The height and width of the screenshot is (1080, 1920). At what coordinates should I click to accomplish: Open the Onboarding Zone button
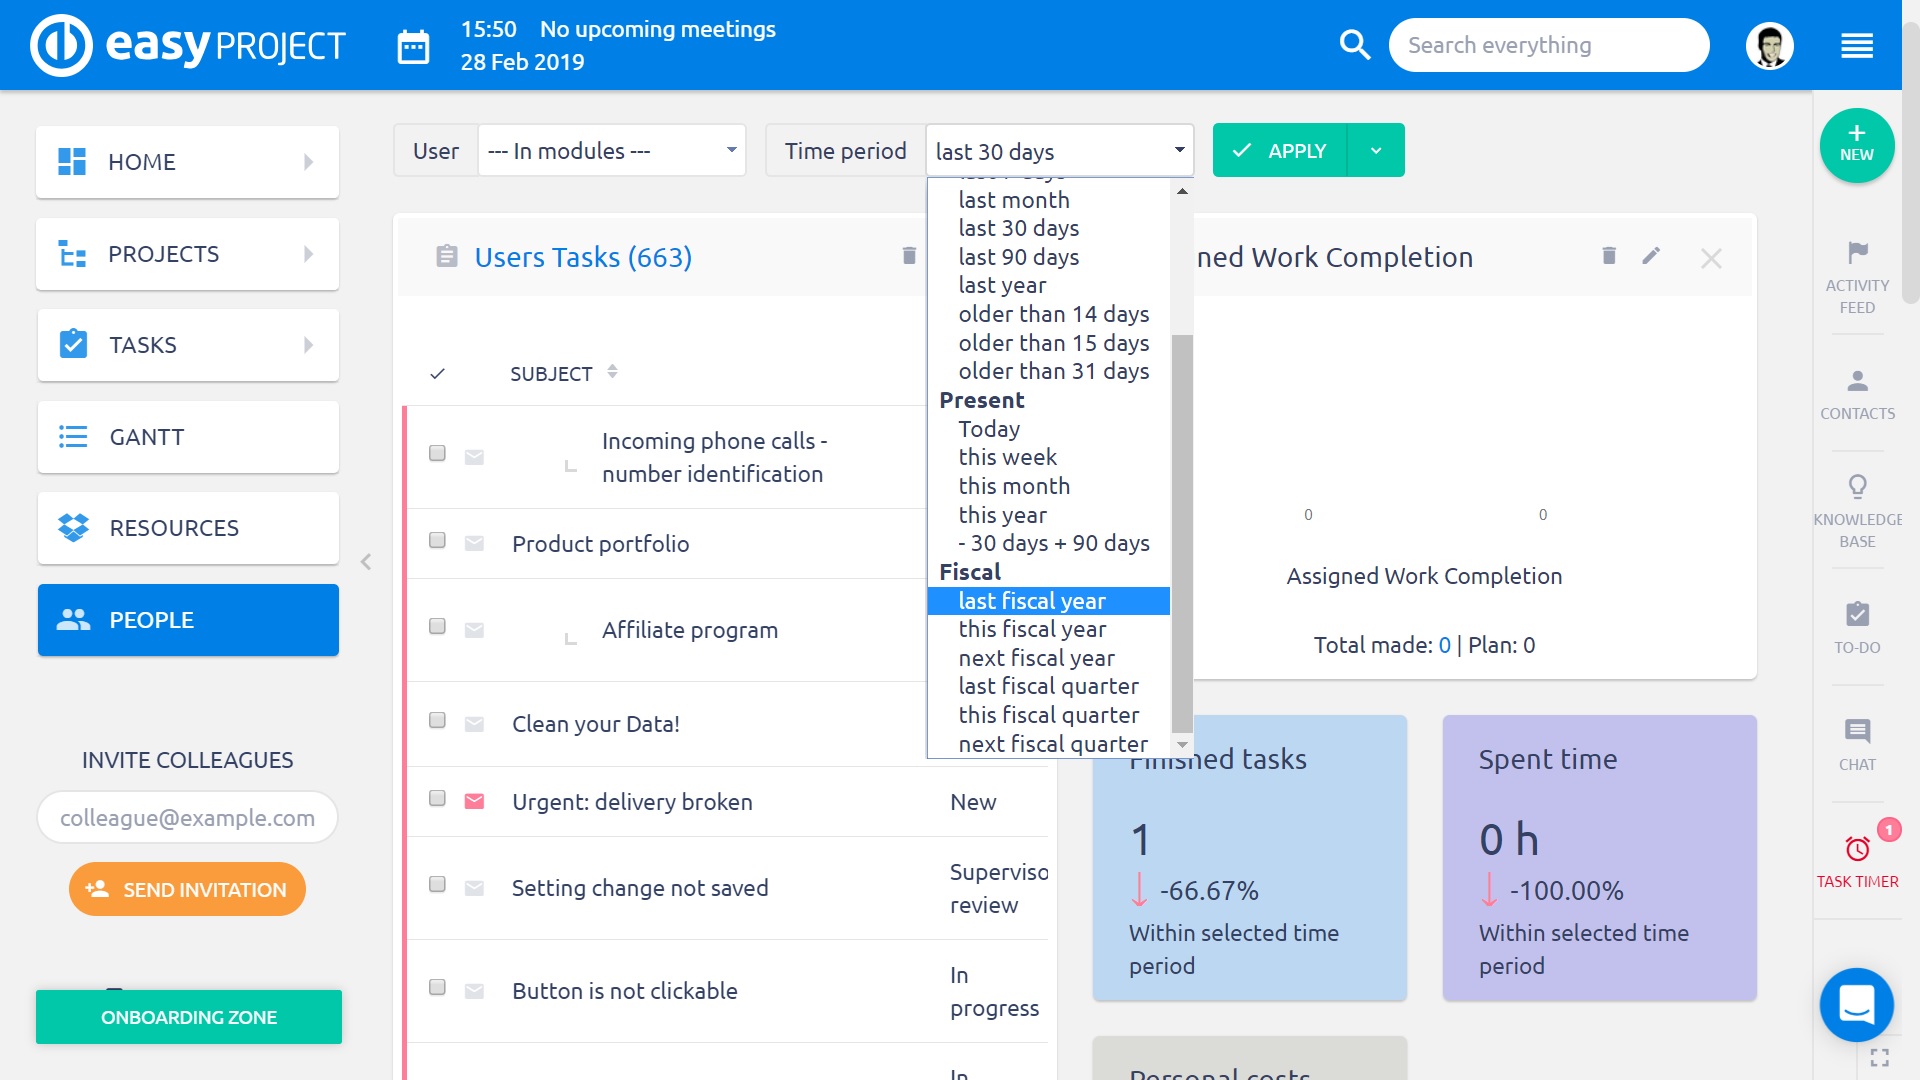tap(189, 1017)
